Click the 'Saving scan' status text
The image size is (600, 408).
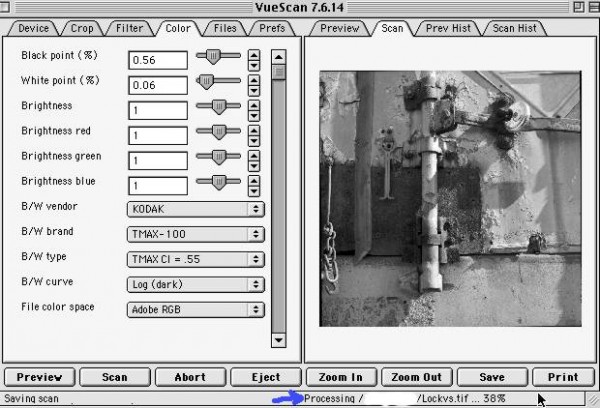[31, 398]
